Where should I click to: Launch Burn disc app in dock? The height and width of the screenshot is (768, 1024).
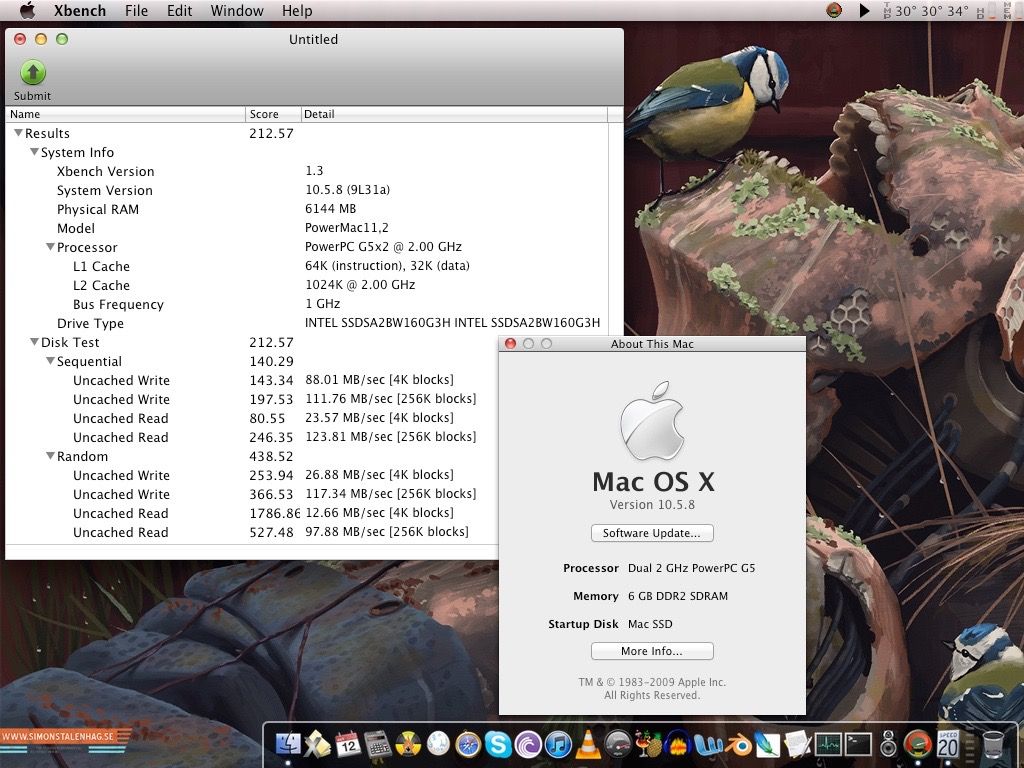408,744
